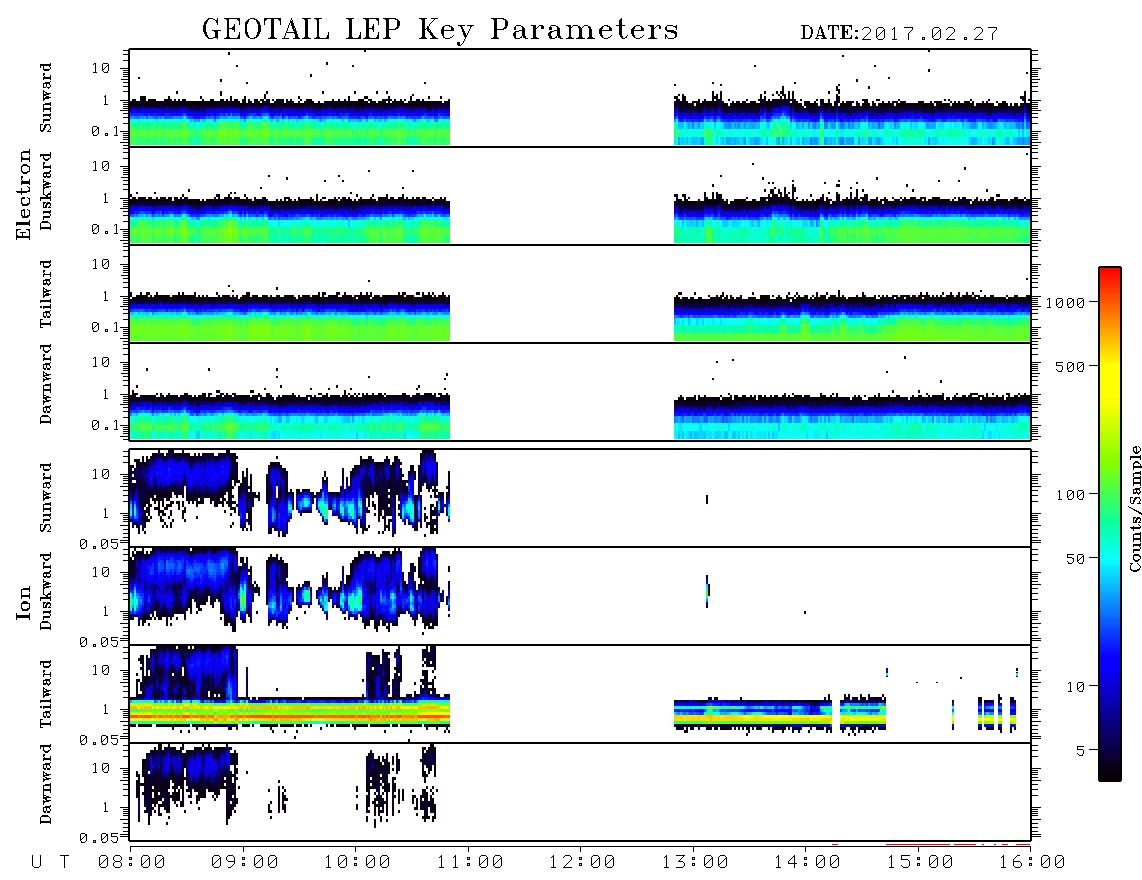
Task: Click the 10 value on the color bar
Action: pos(1075,687)
